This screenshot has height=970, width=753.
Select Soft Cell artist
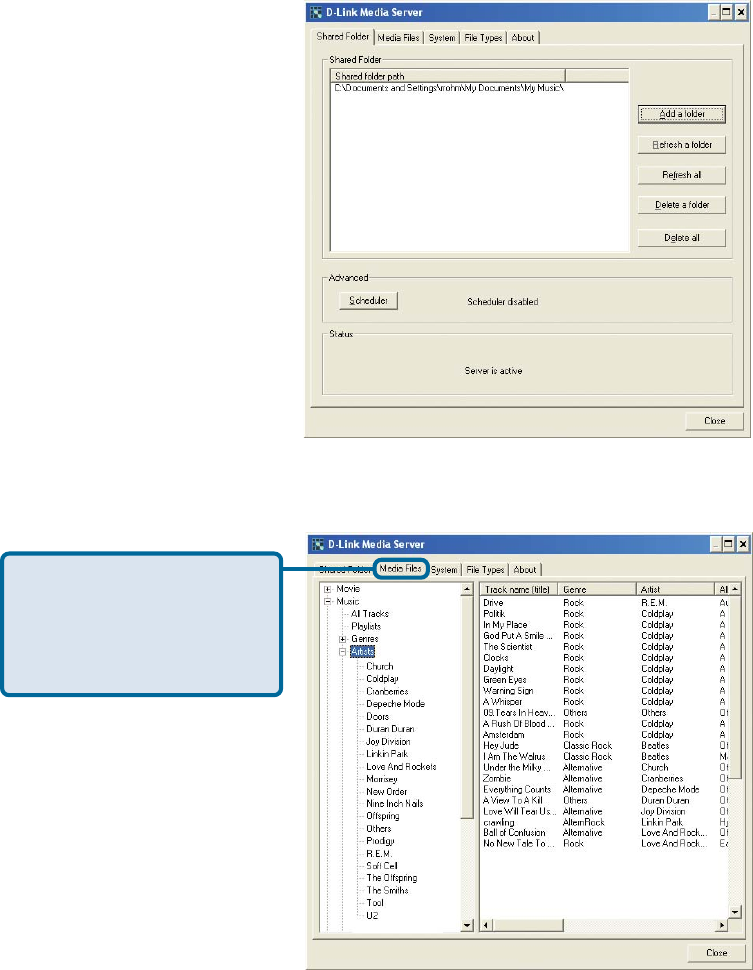tap(382, 865)
